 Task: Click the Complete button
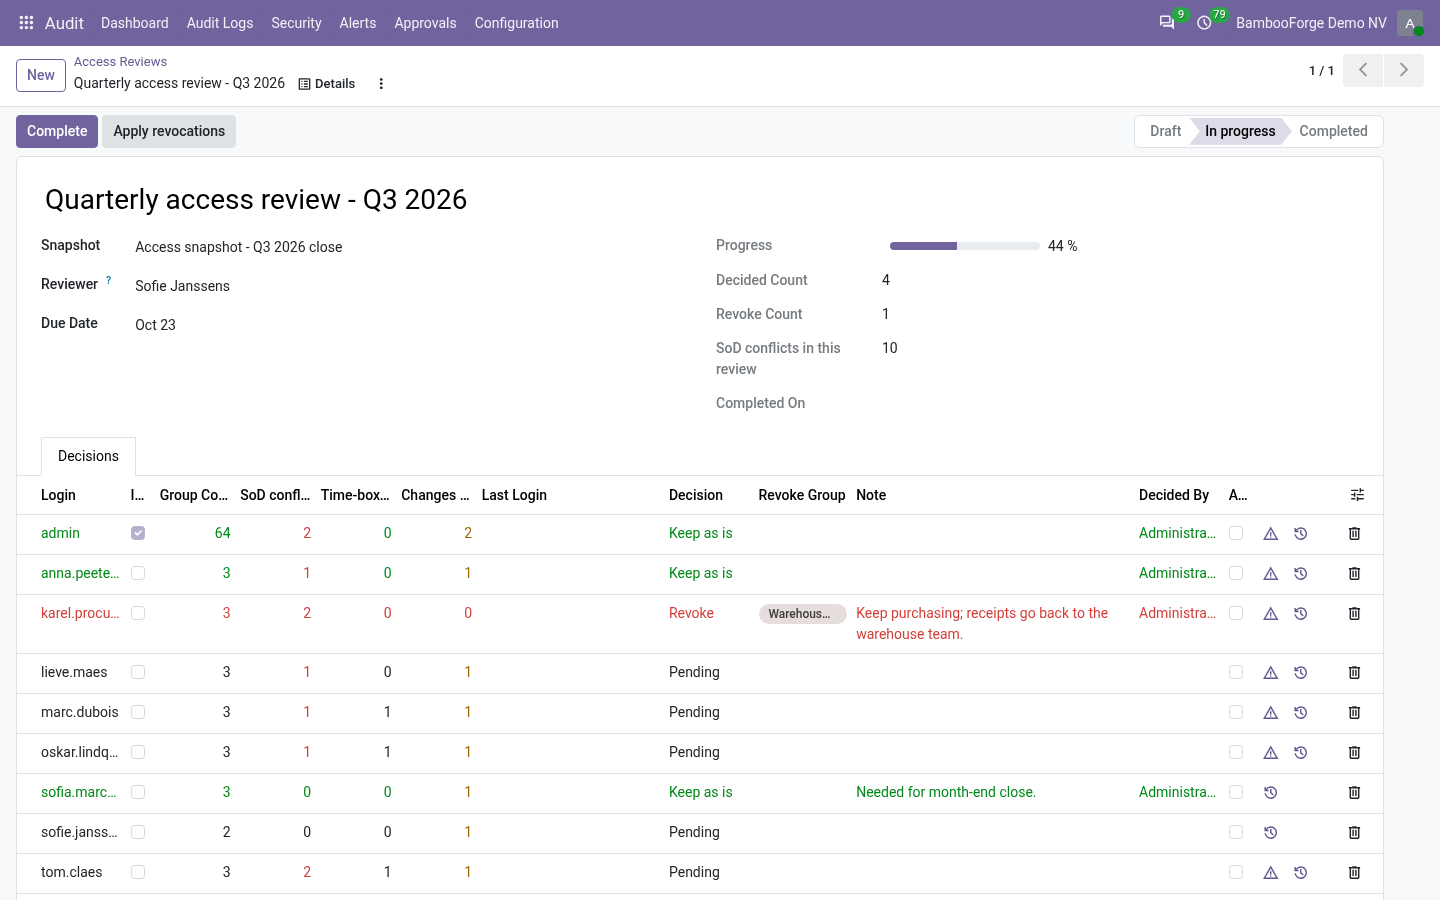(x=57, y=131)
